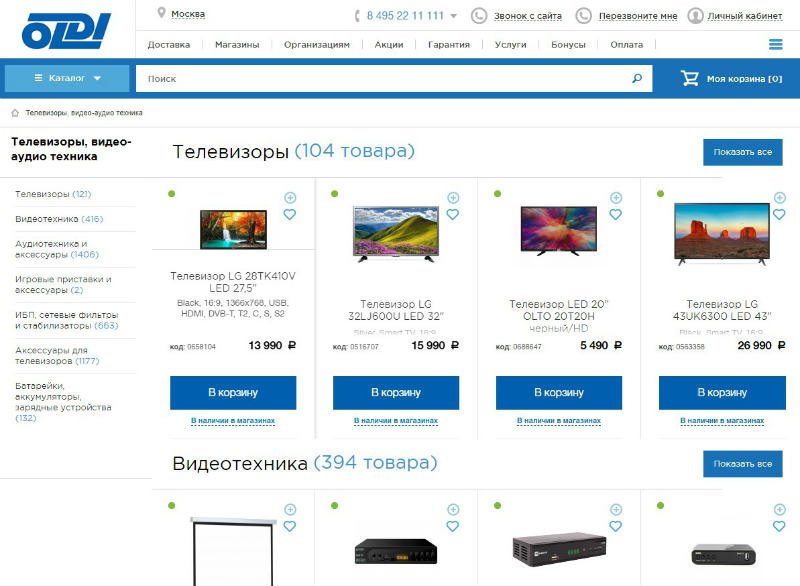Open the hamburger menu icon in the header
Image resolution: width=800 pixels, height=586 pixels.
click(x=776, y=44)
